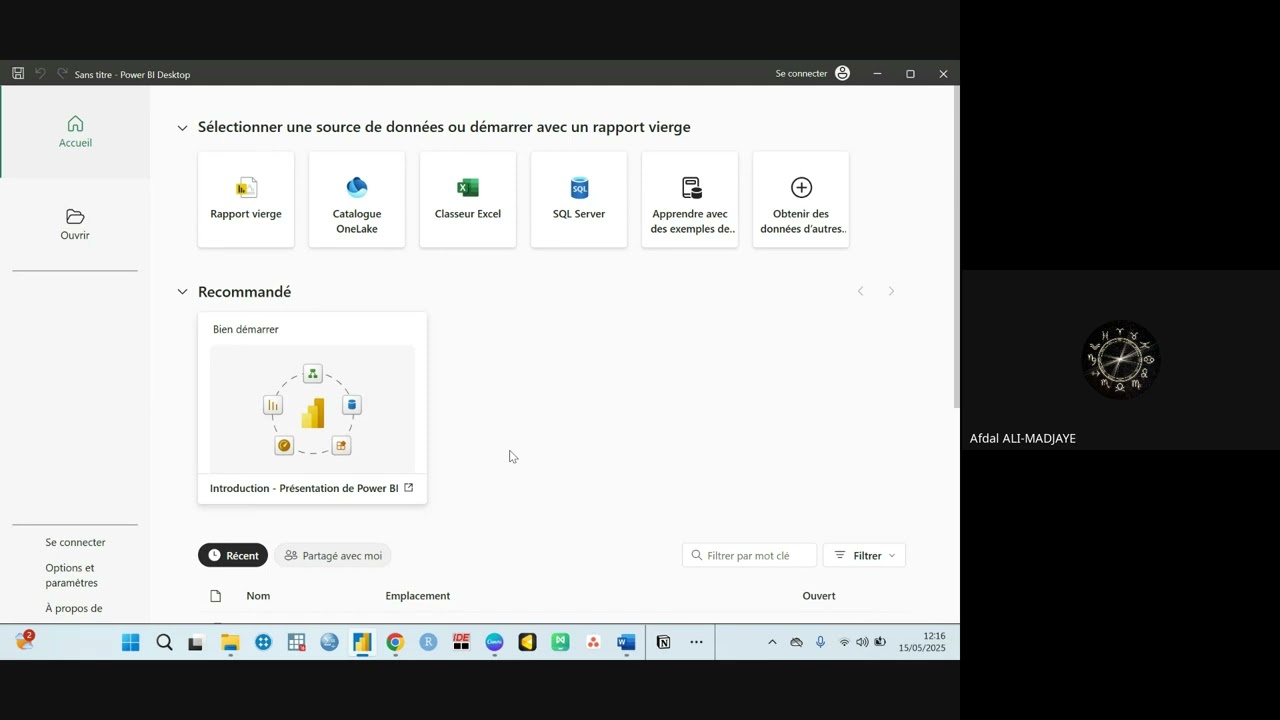Open File Explorer from taskbar
This screenshot has width=1280, height=720.
click(x=230, y=643)
